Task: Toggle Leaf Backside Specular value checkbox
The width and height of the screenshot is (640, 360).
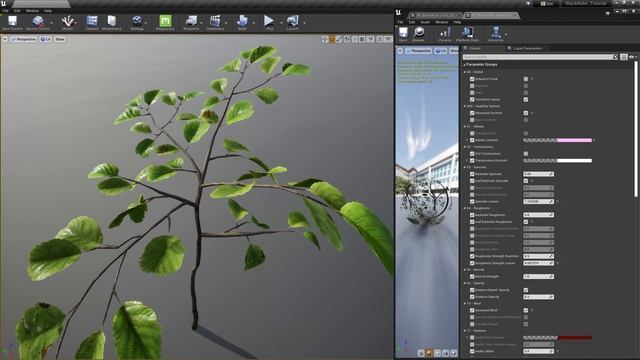Action: tap(526, 181)
